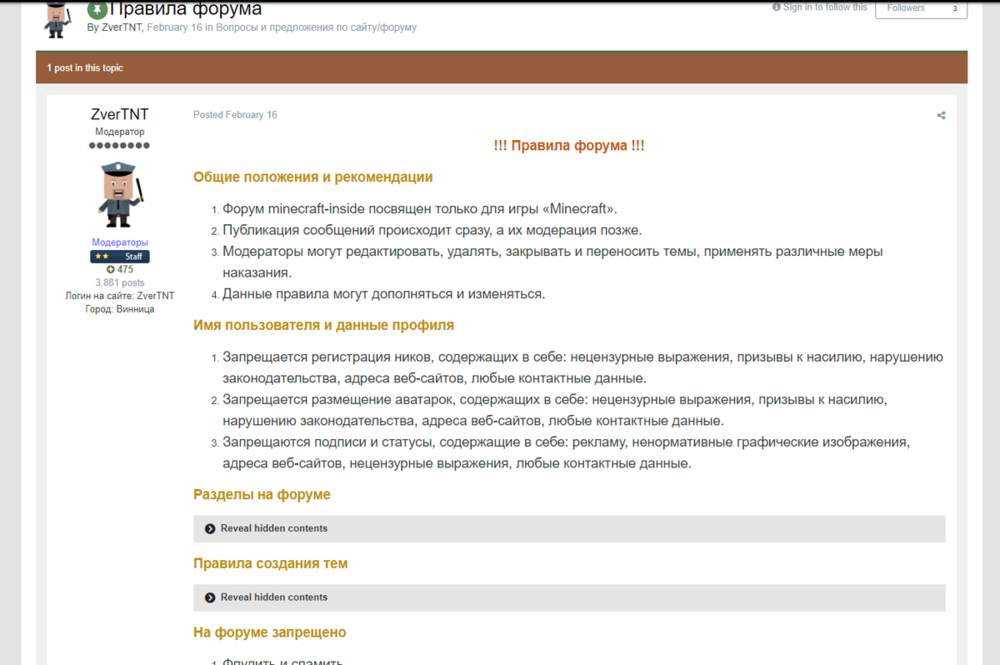Click the heading Правила создания тем
Image resolution: width=1000 pixels, height=665 pixels.
click(x=270, y=564)
